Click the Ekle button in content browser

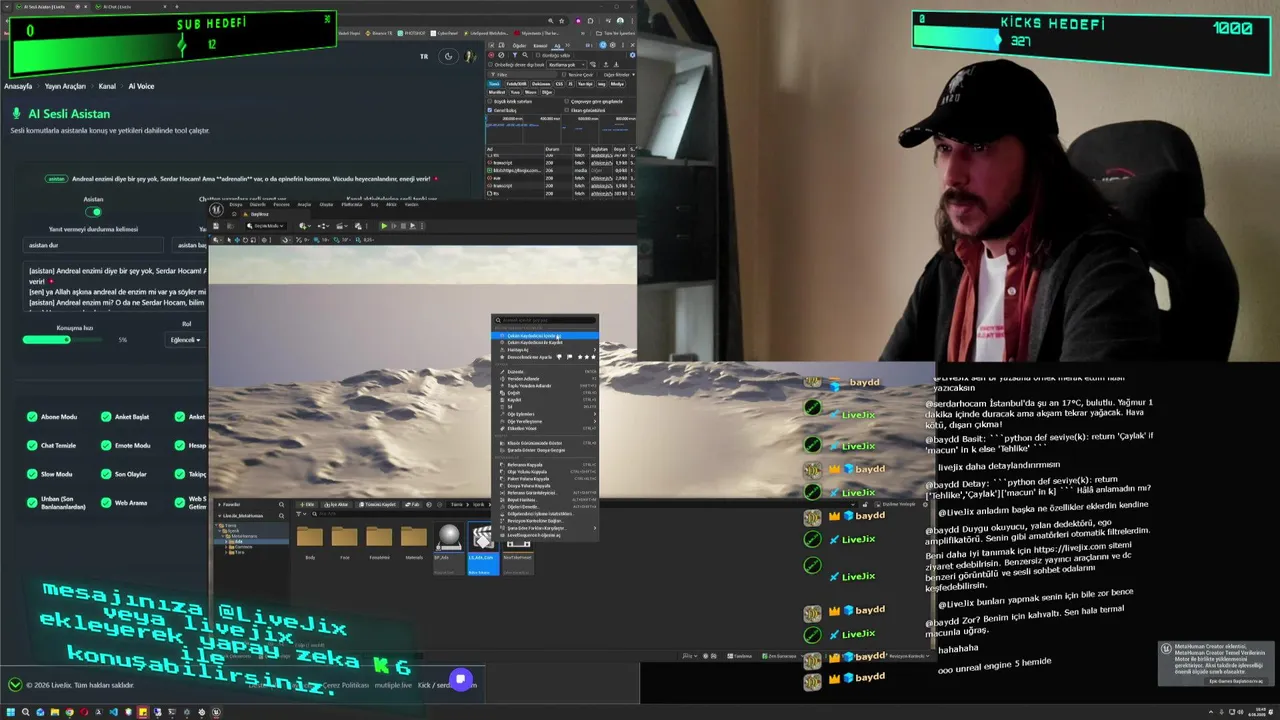(306, 504)
